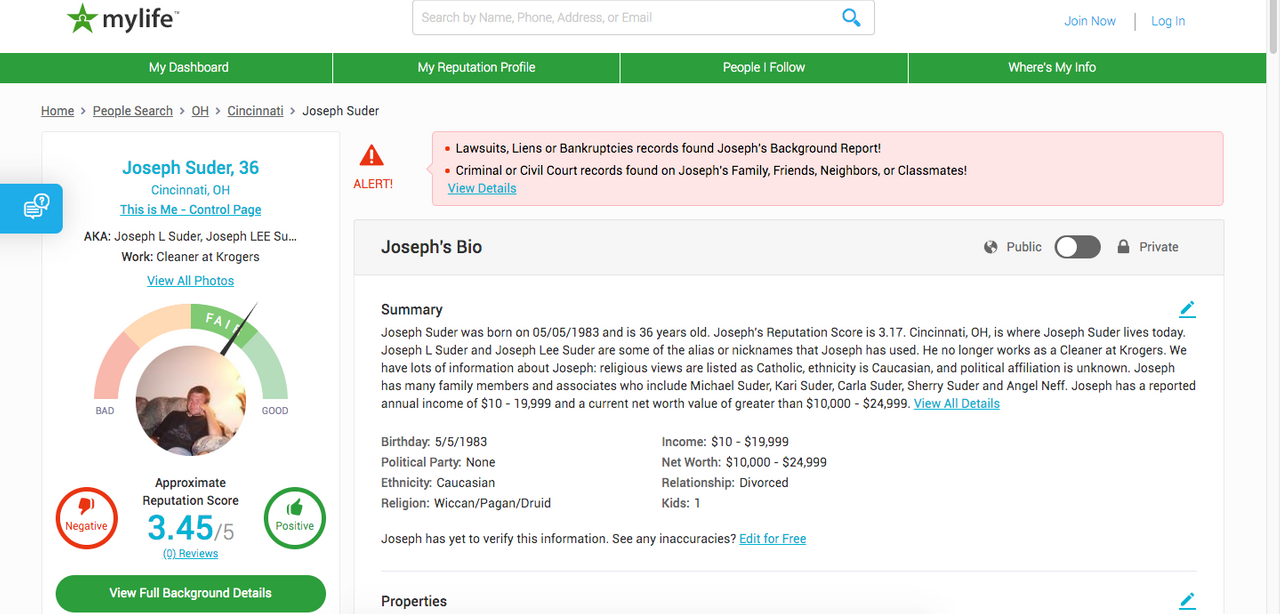This screenshot has height=614, width=1280.
Task: Edit Properties with the pencil icon
Action: (1187, 601)
